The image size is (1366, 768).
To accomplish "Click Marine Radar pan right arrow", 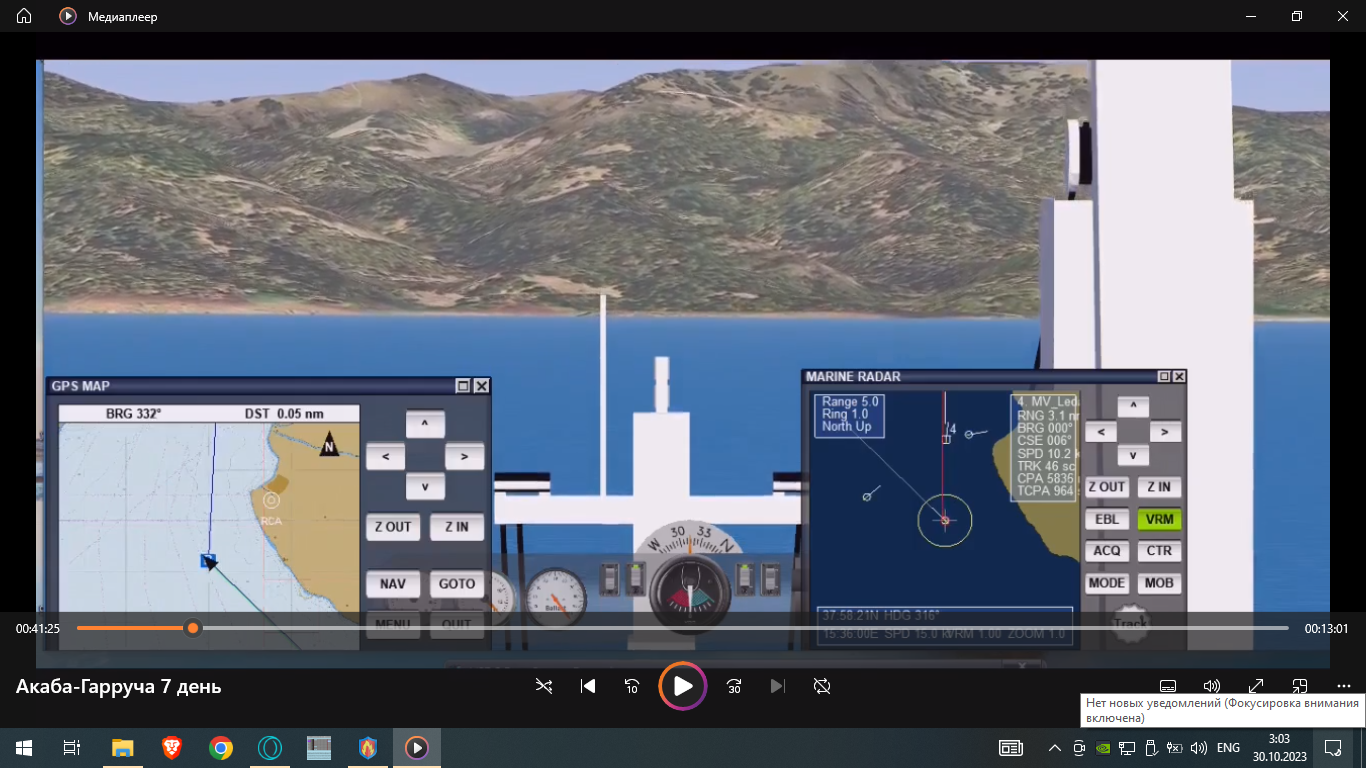I will [1165, 432].
